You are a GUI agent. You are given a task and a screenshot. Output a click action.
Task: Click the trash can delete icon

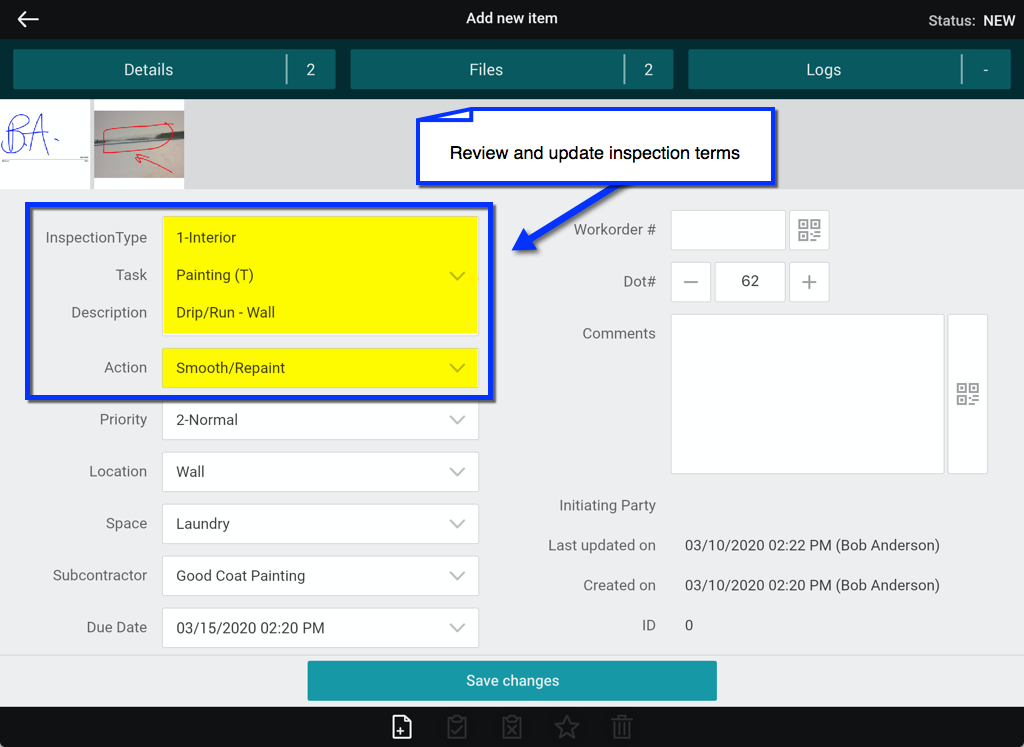[622, 727]
